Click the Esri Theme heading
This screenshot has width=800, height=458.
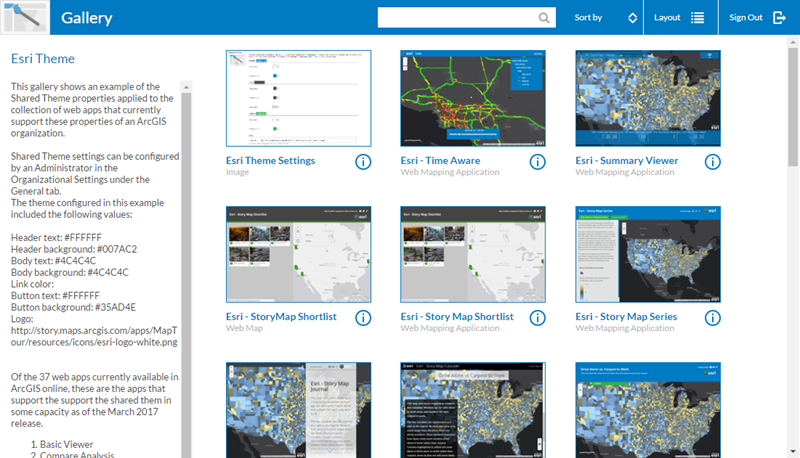tap(43, 59)
